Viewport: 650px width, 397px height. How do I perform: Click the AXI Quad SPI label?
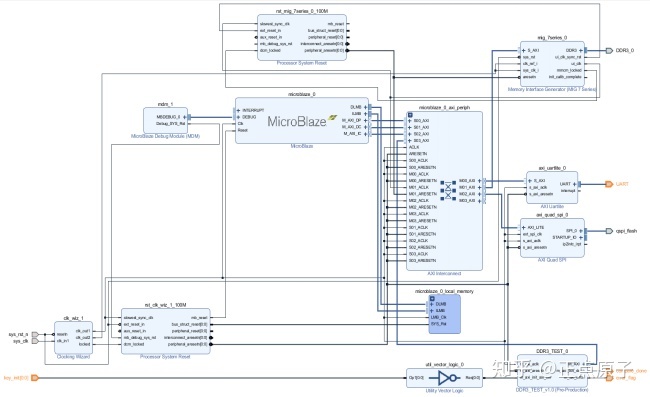[x=552, y=260]
